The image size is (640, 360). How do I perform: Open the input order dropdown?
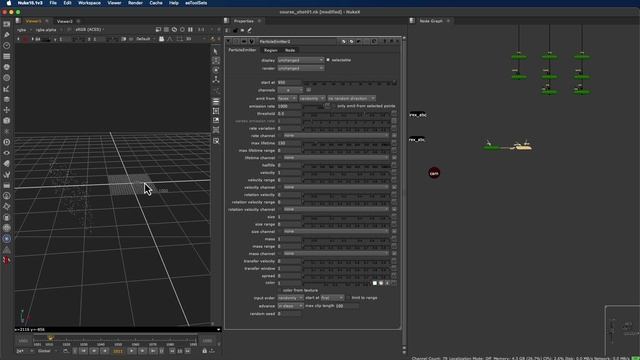coord(290,298)
